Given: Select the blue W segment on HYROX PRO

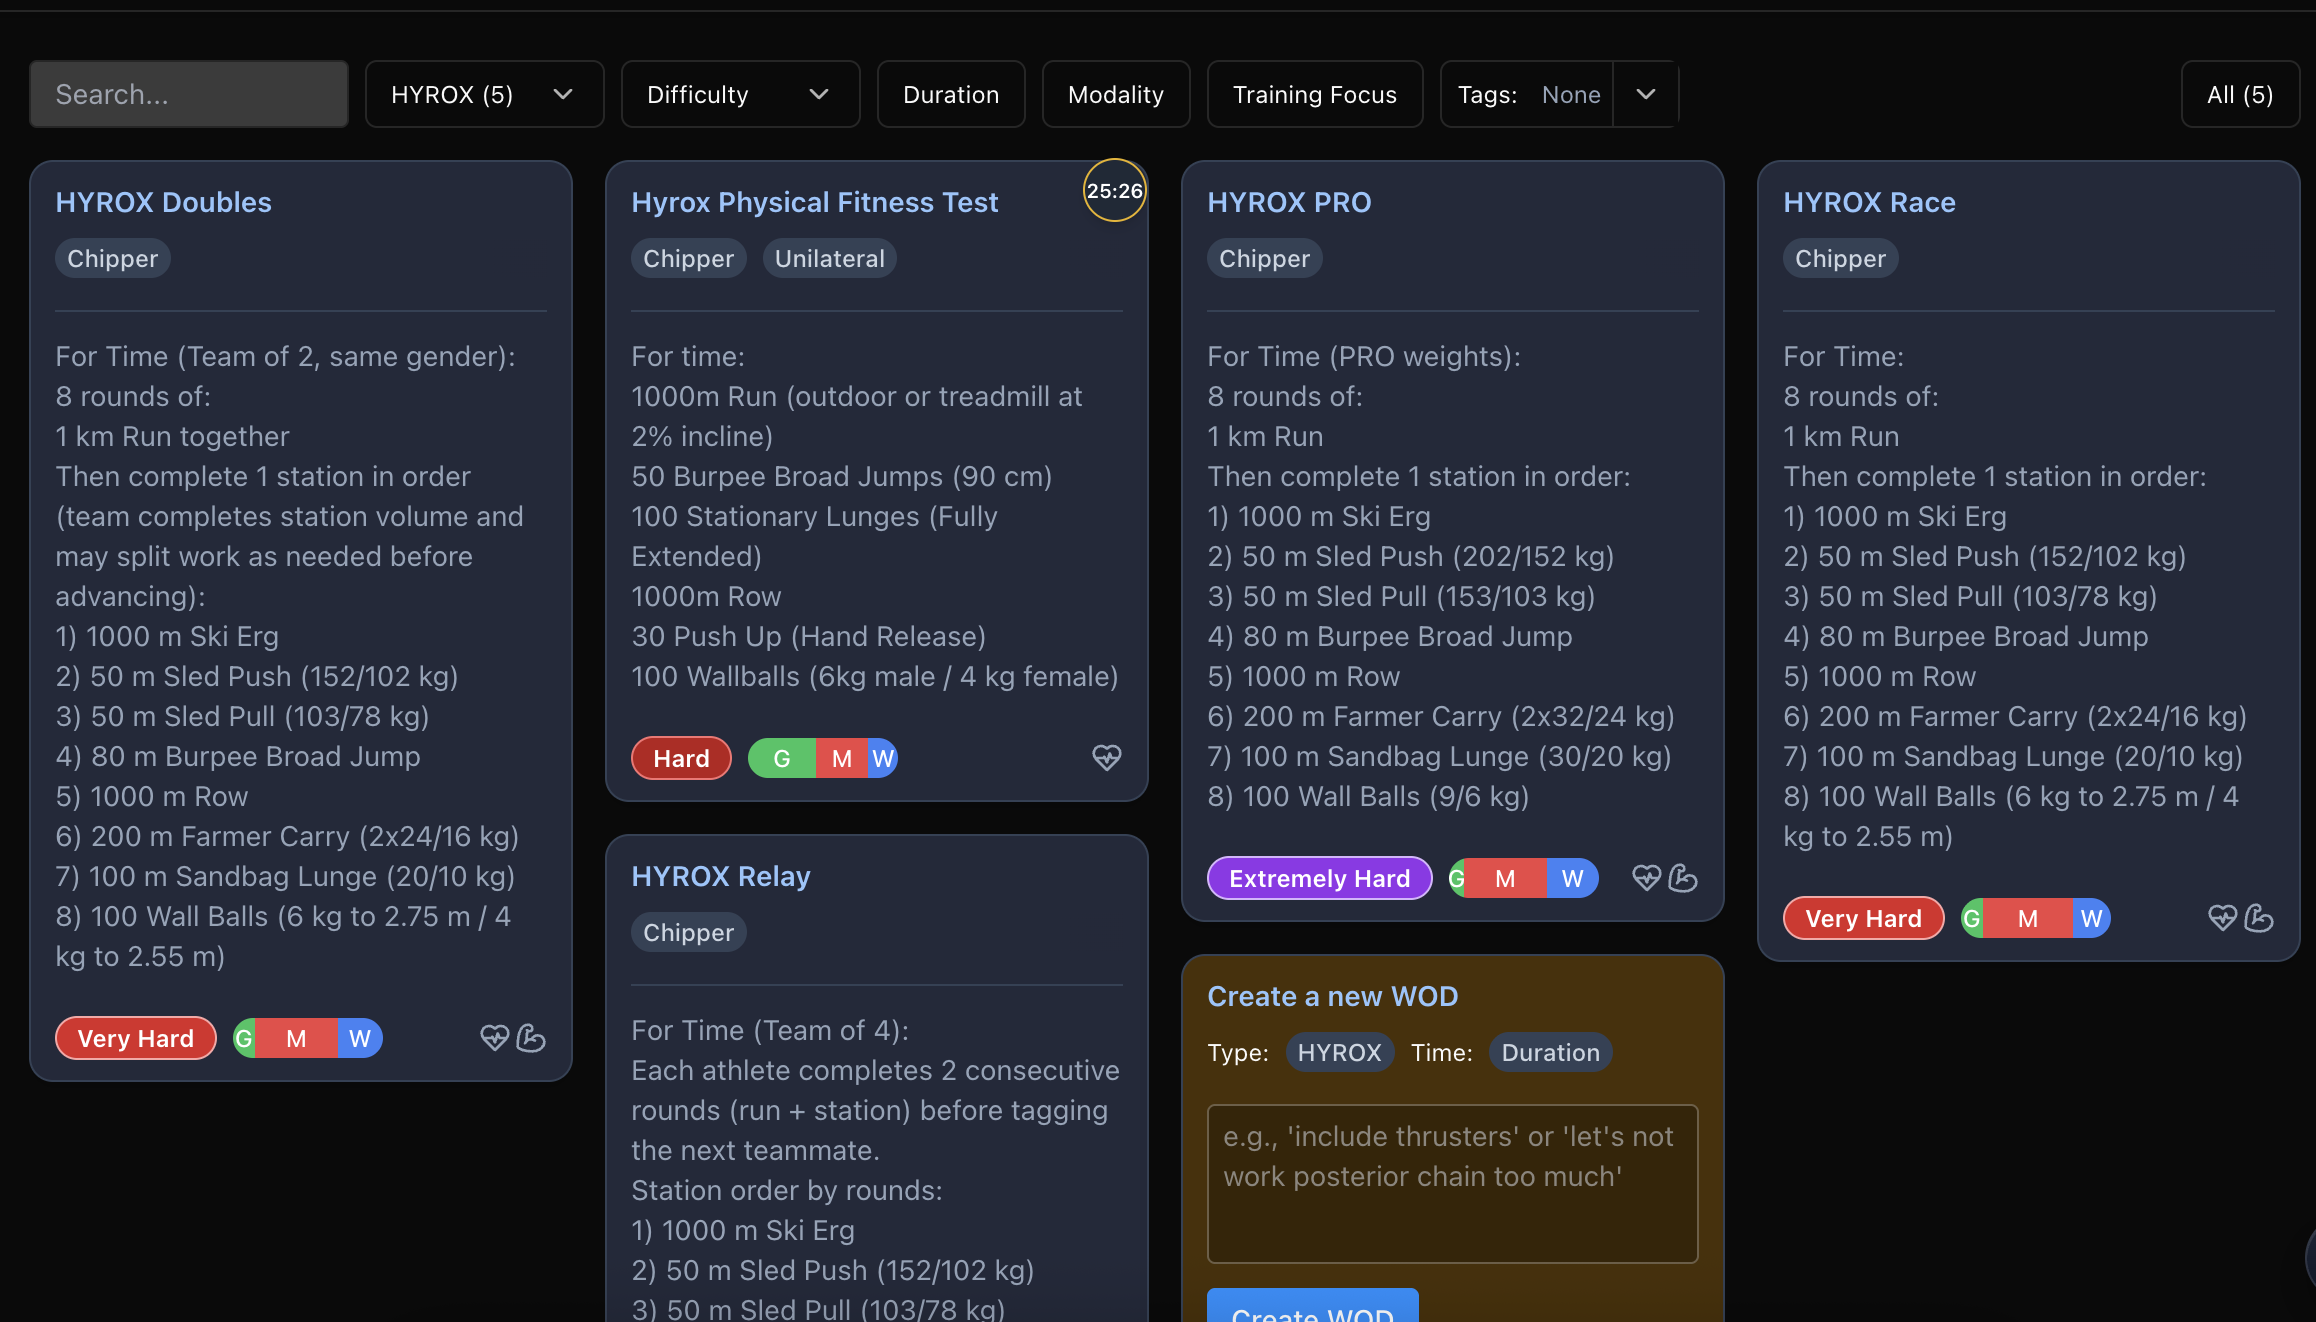Looking at the screenshot, I should 1573,878.
